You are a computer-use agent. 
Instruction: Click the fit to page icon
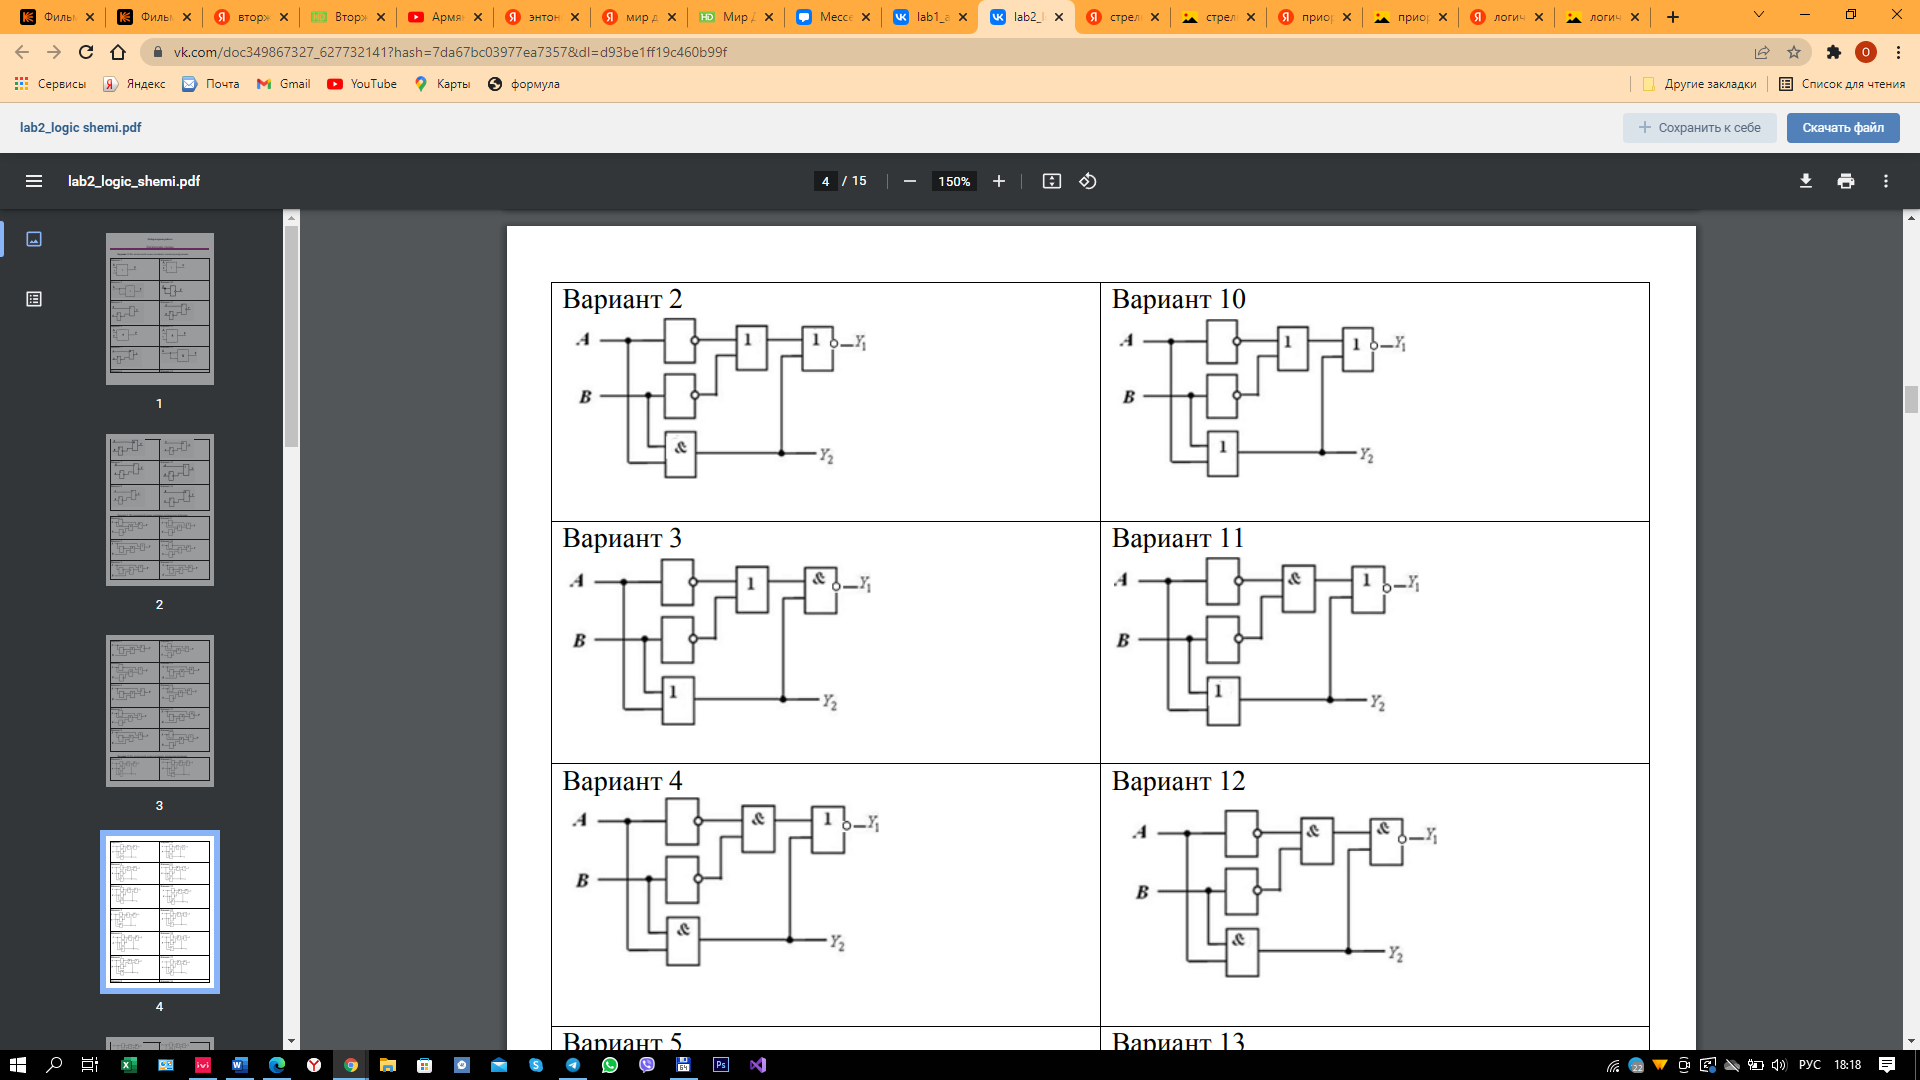1051,181
